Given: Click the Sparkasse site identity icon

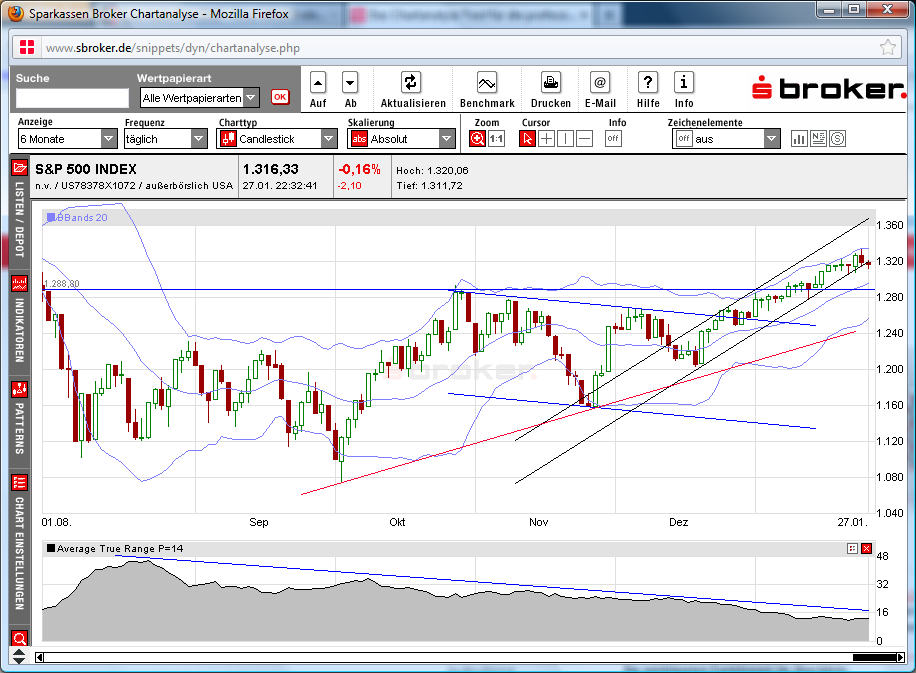Looking at the screenshot, I should tap(27, 47).
